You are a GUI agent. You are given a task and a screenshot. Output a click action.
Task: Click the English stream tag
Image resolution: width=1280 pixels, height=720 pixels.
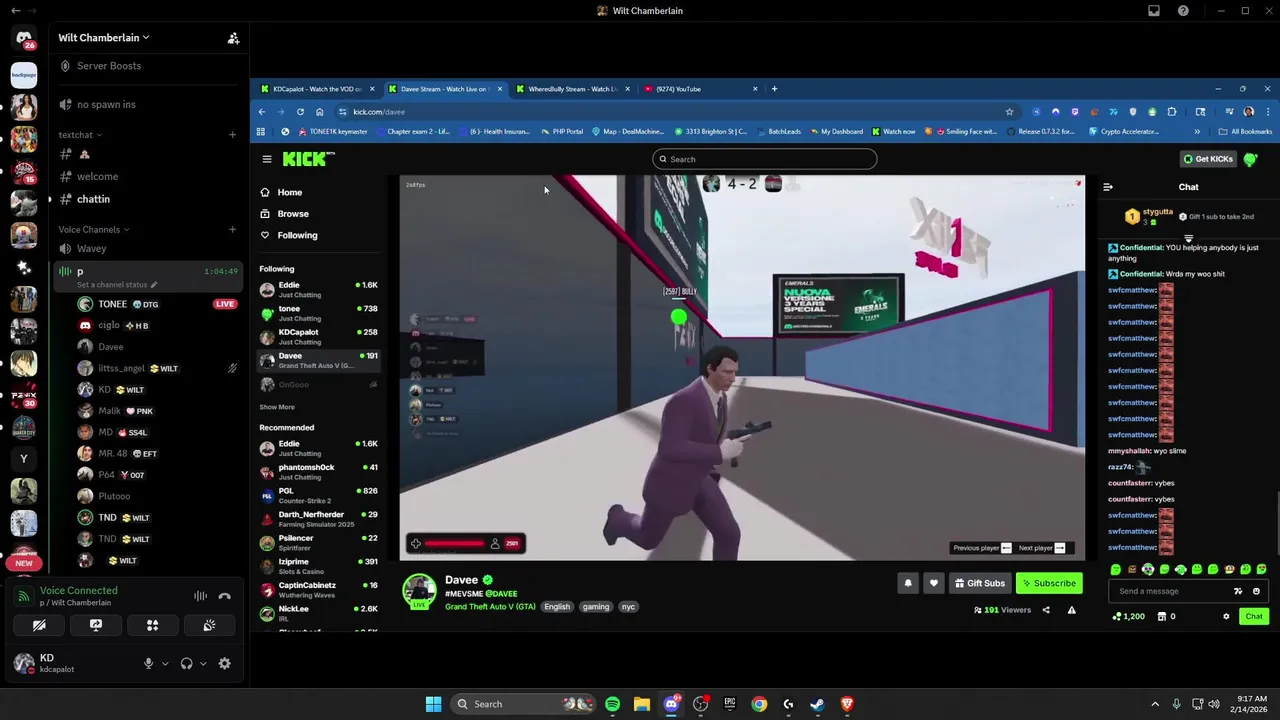pos(557,607)
